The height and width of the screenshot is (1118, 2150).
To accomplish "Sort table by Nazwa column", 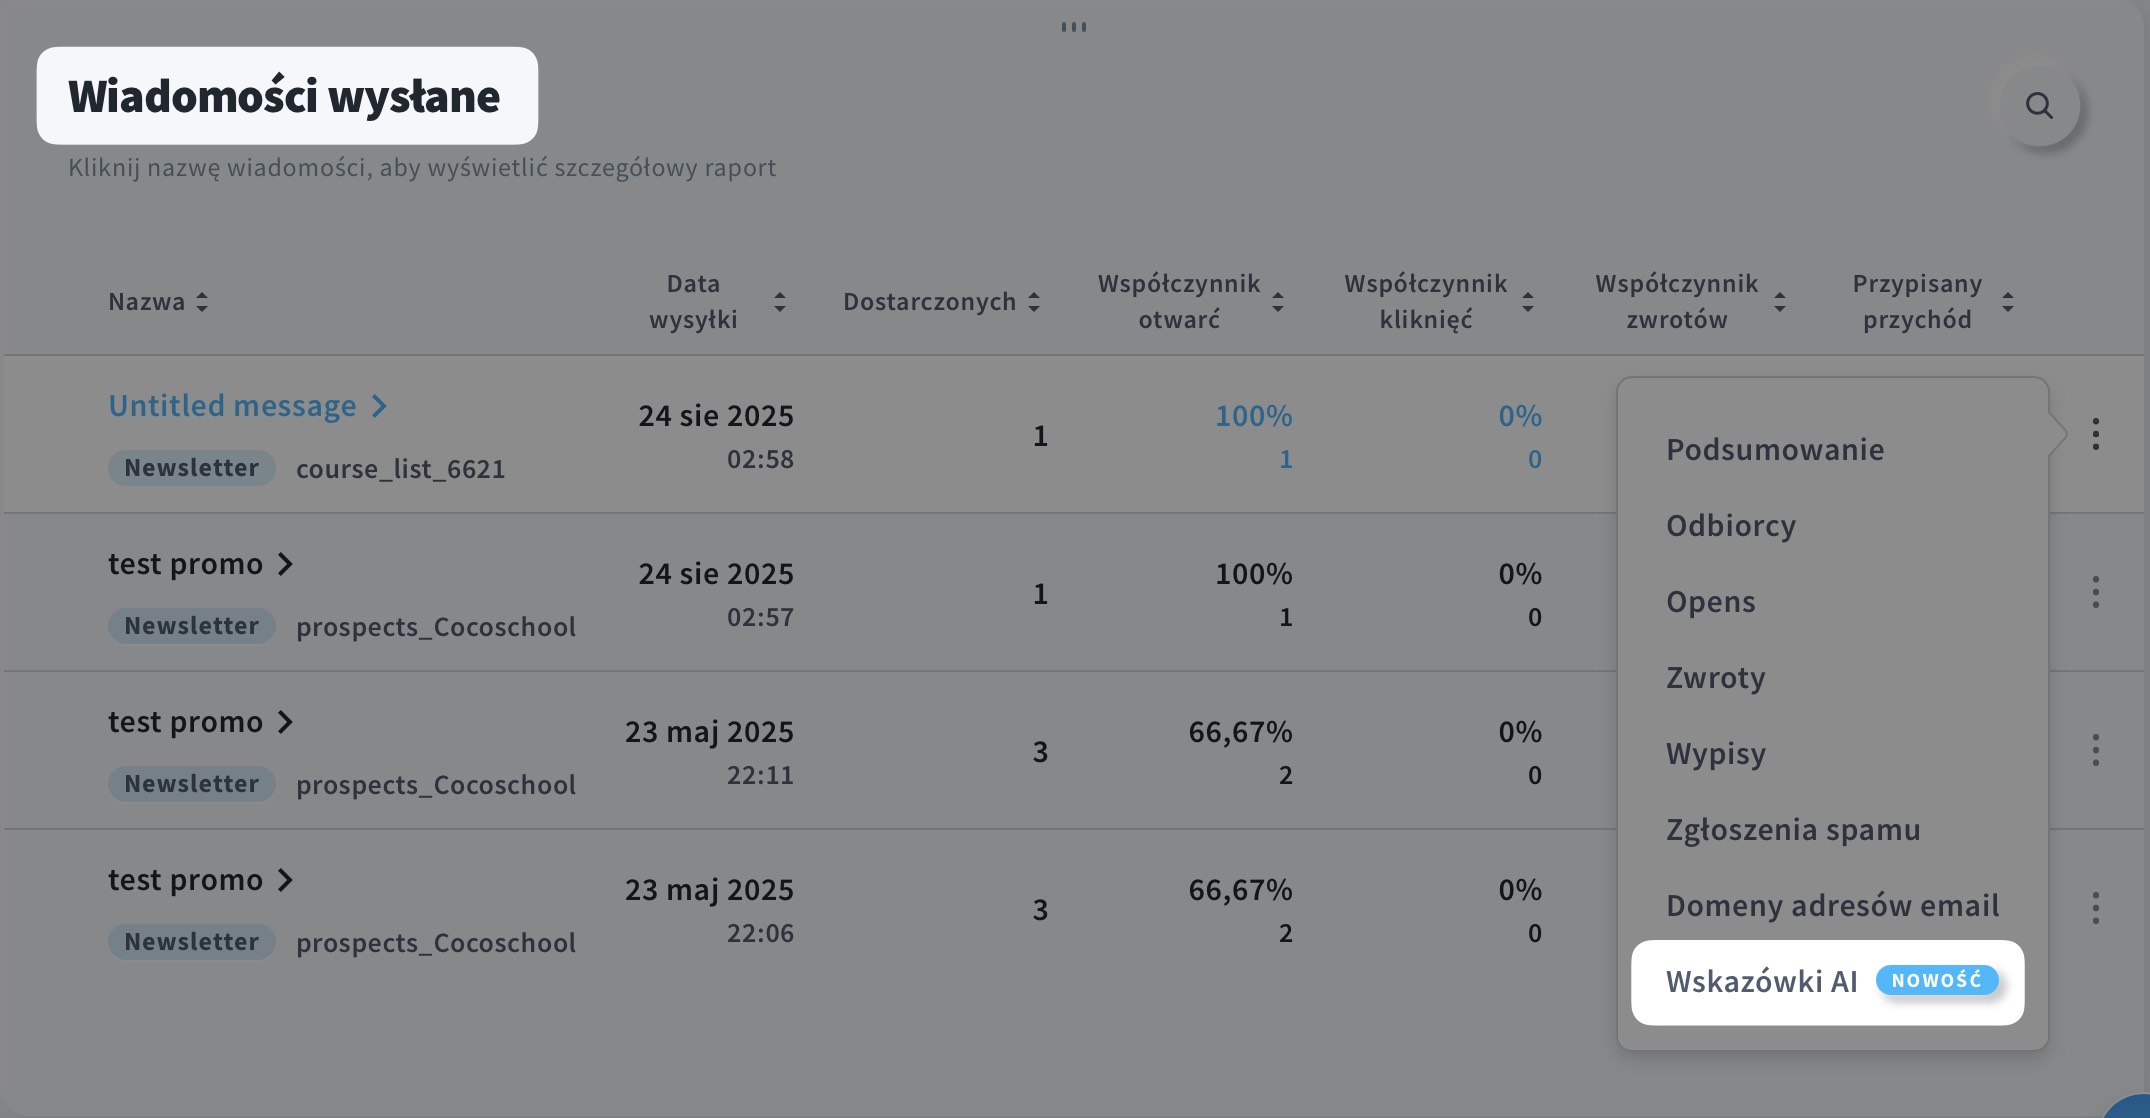I will point(202,302).
